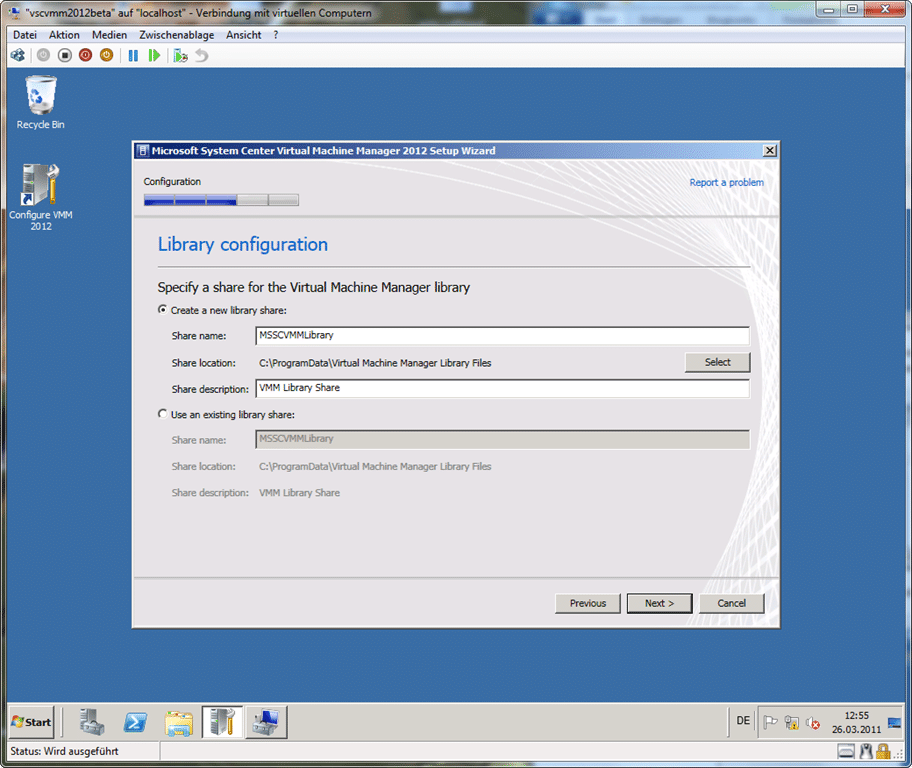Click the DE language indicator

click(x=743, y=721)
